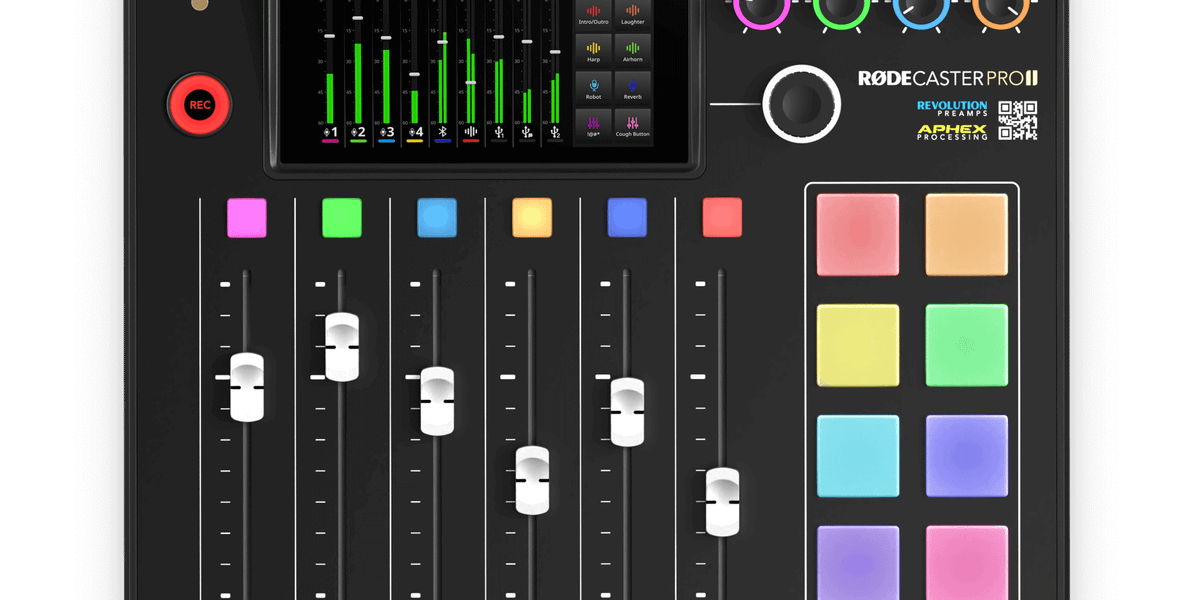Toggle the green channel two mute button
The width and height of the screenshot is (1200, 600).
pyautogui.click(x=341, y=216)
